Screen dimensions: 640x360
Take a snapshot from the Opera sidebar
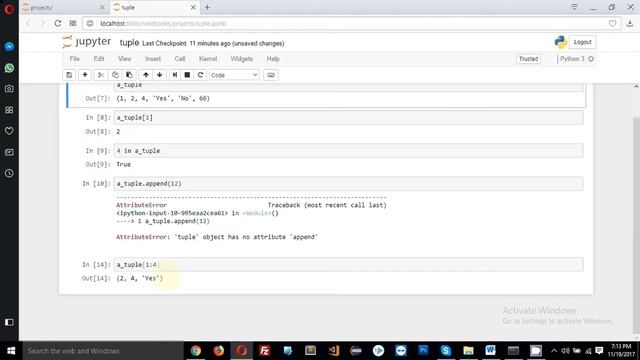(9, 89)
